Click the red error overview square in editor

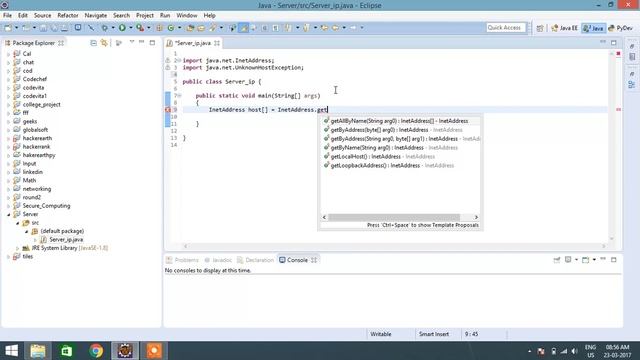point(618,54)
